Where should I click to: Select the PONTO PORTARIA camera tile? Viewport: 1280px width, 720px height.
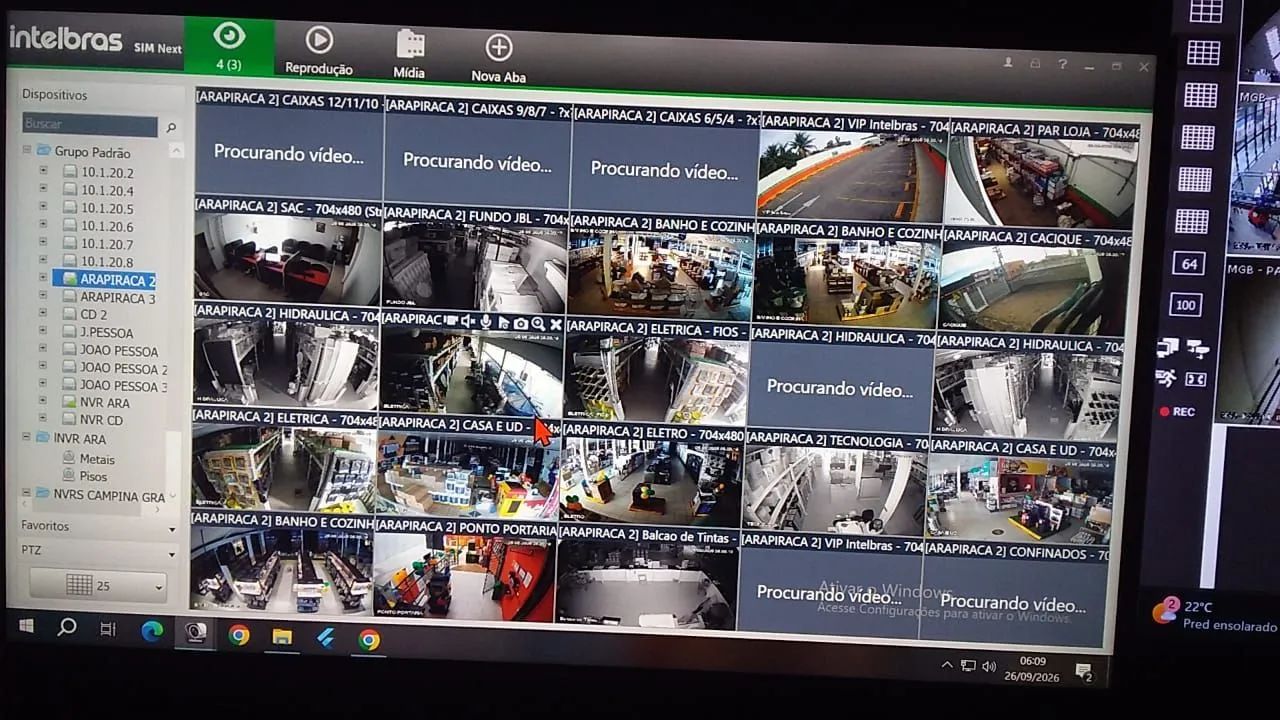point(464,570)
